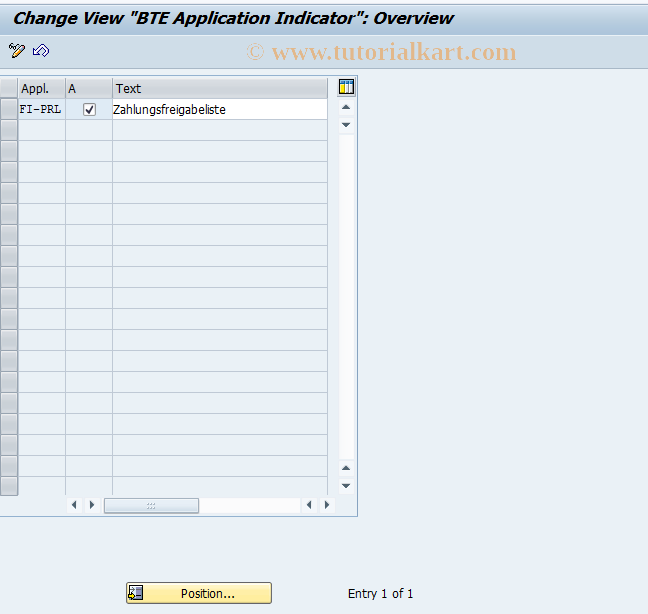This screenshot has height=614, width=648.
Task: Click the horizontal scrollbar thumb
Action: 151,506
